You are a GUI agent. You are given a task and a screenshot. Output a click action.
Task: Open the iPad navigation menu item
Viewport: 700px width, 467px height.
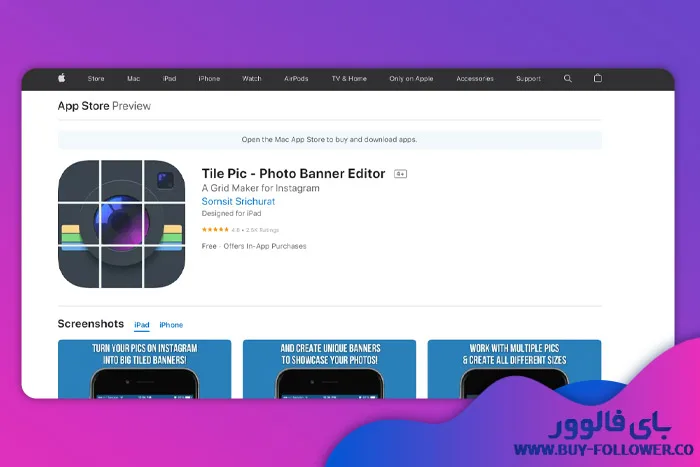click(x=169, y=79)
